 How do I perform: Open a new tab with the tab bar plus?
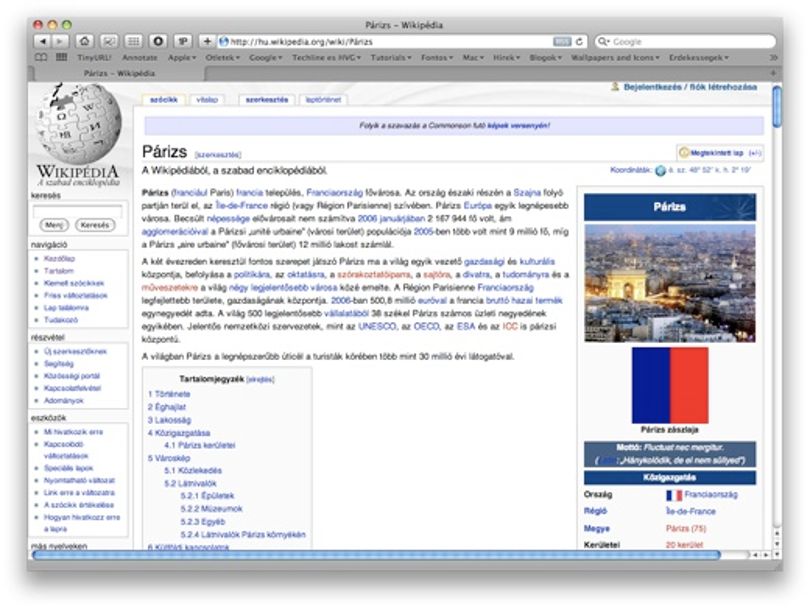tap(773, 73)
